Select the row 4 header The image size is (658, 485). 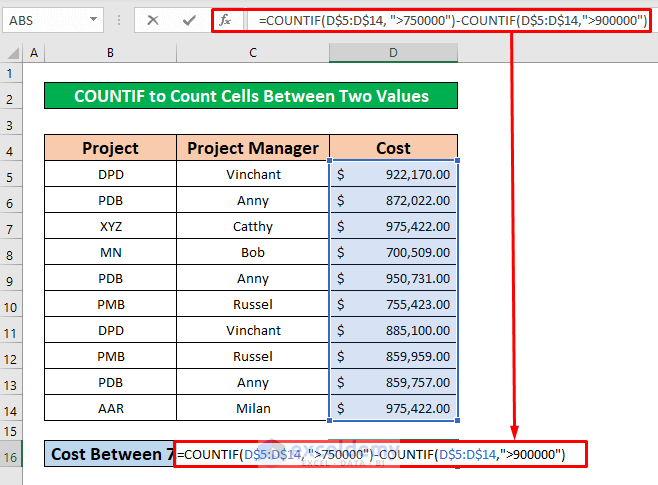(12, 149)
